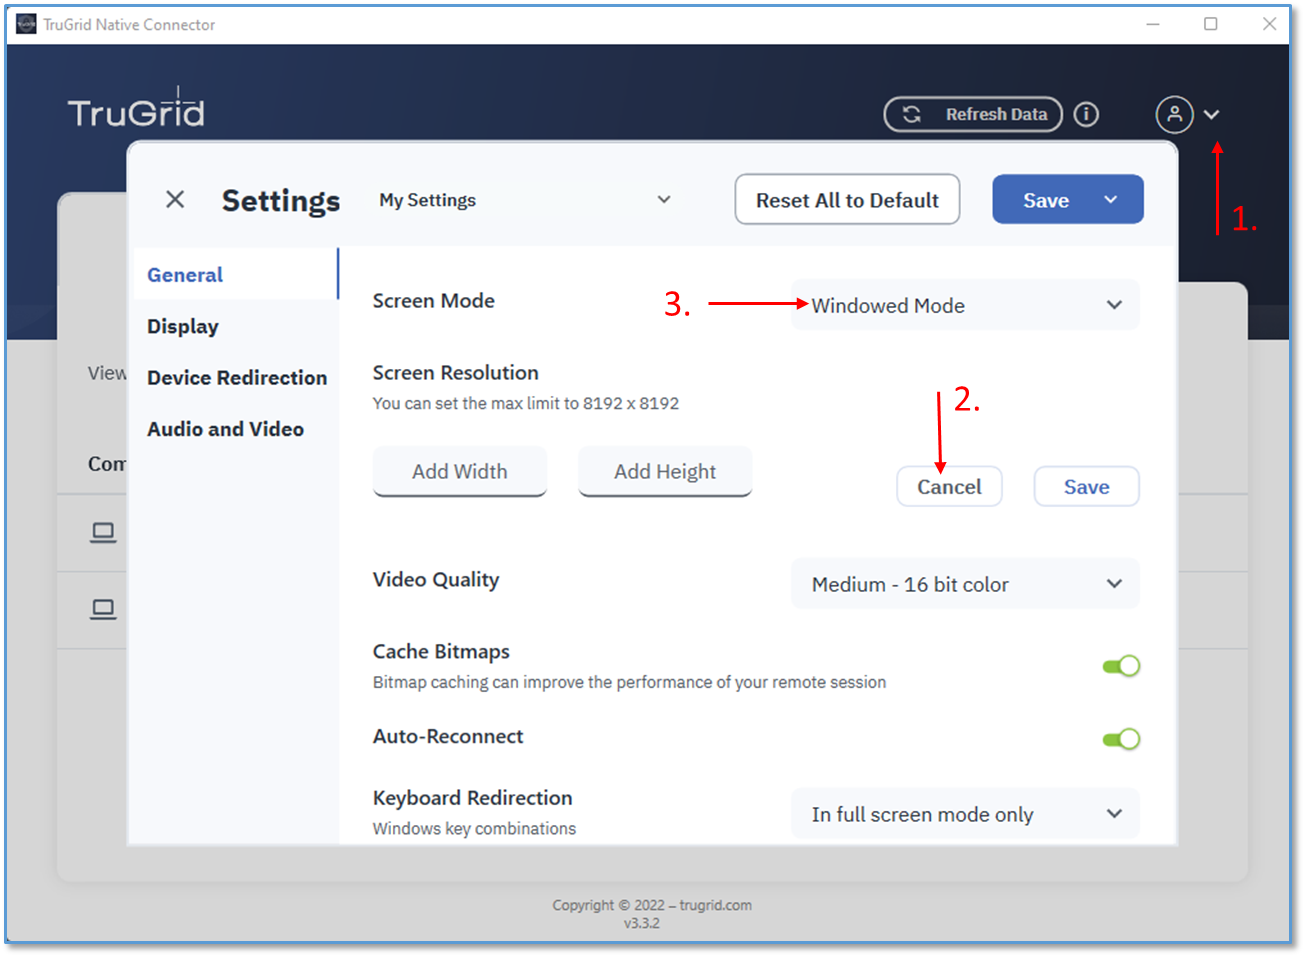Image resolution: width=1305 pixels, height=957 pixels.
Task: Click the Refresh Data button
Action: pyautogui.click(x=973, y=114)
